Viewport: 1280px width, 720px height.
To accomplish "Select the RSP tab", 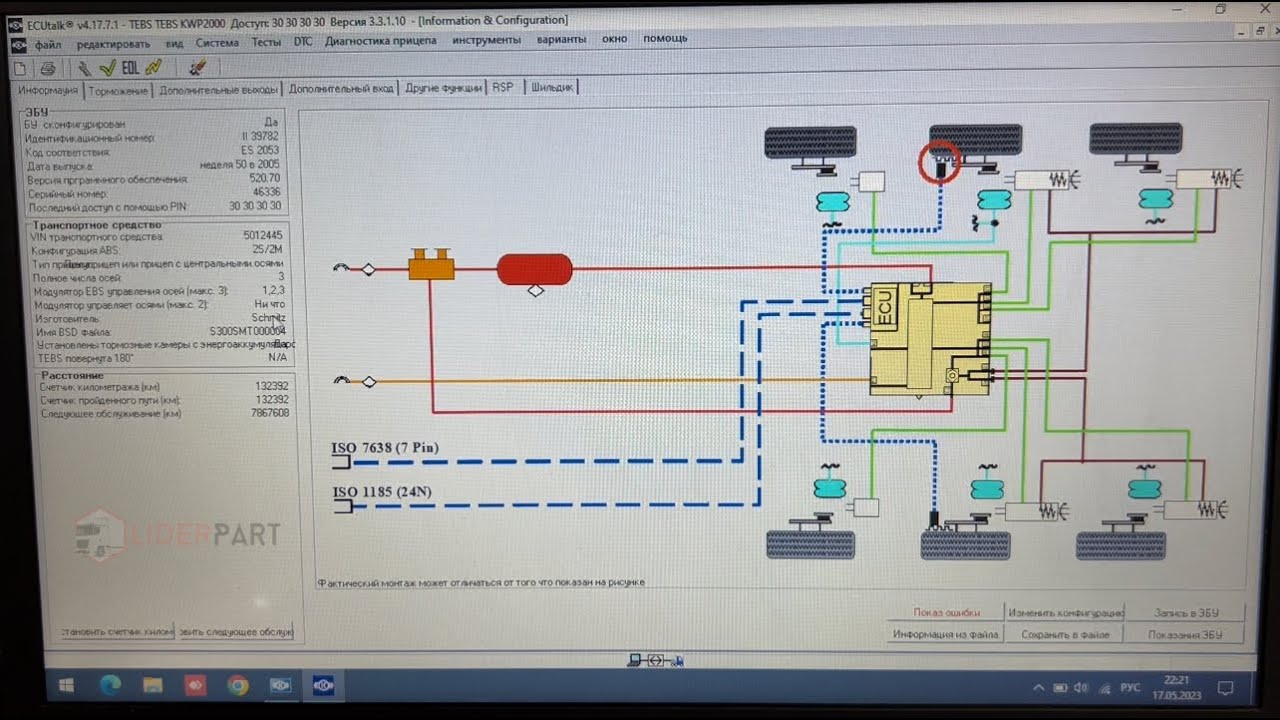I will [502, 88].
